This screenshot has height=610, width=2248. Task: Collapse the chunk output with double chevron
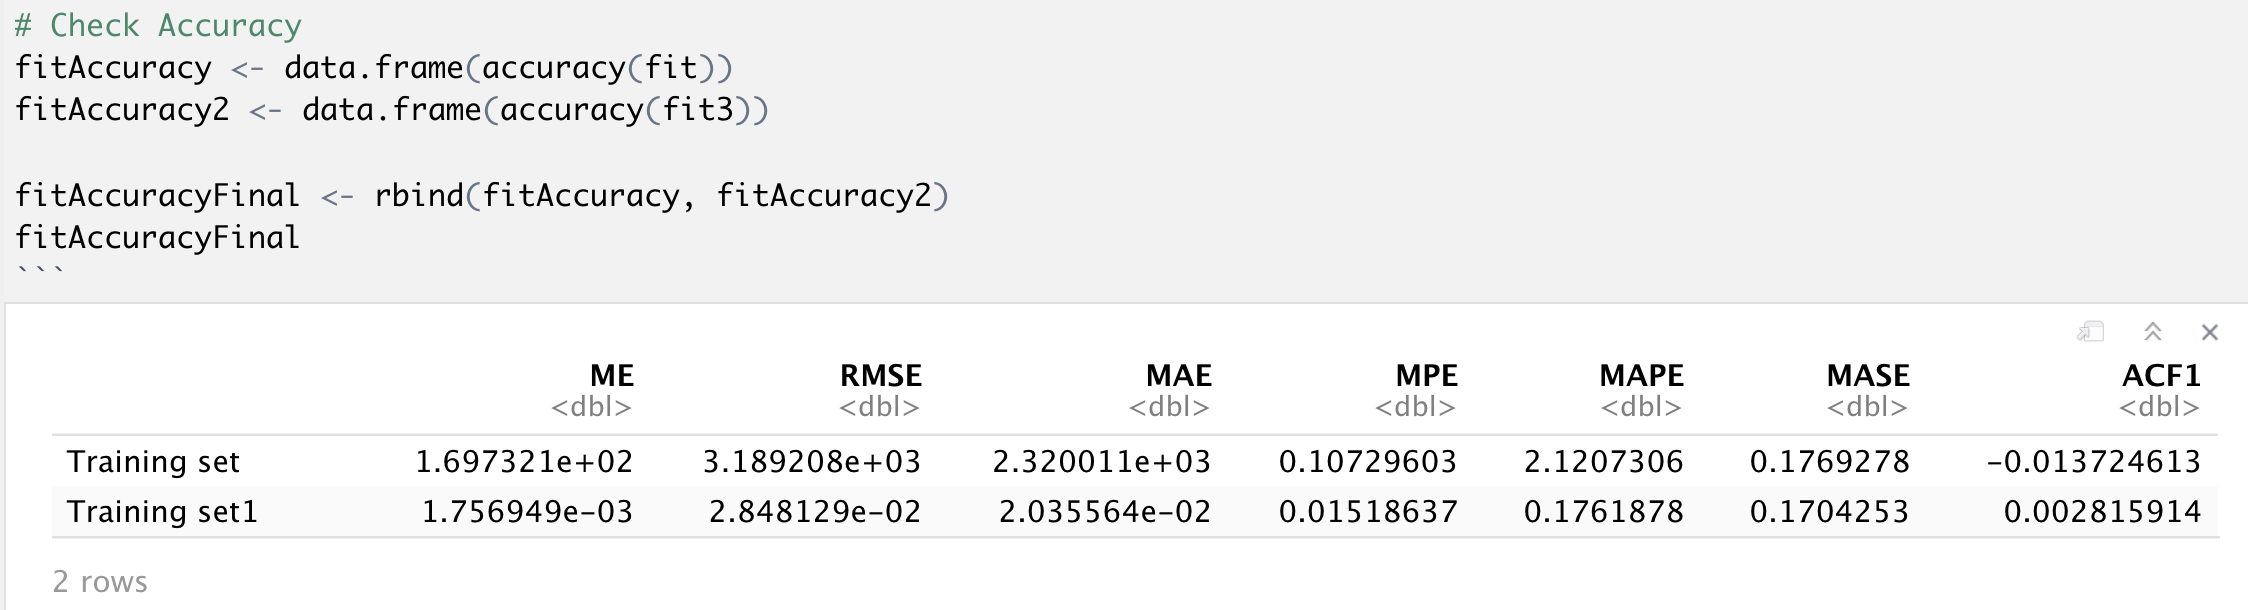tap(2153, 332)
